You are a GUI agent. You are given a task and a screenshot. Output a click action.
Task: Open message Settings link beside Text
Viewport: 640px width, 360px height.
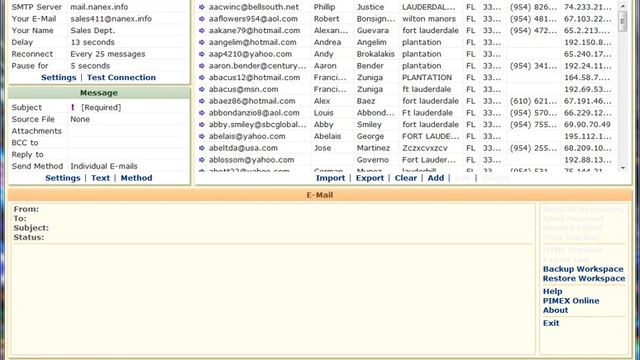(63, 178)
